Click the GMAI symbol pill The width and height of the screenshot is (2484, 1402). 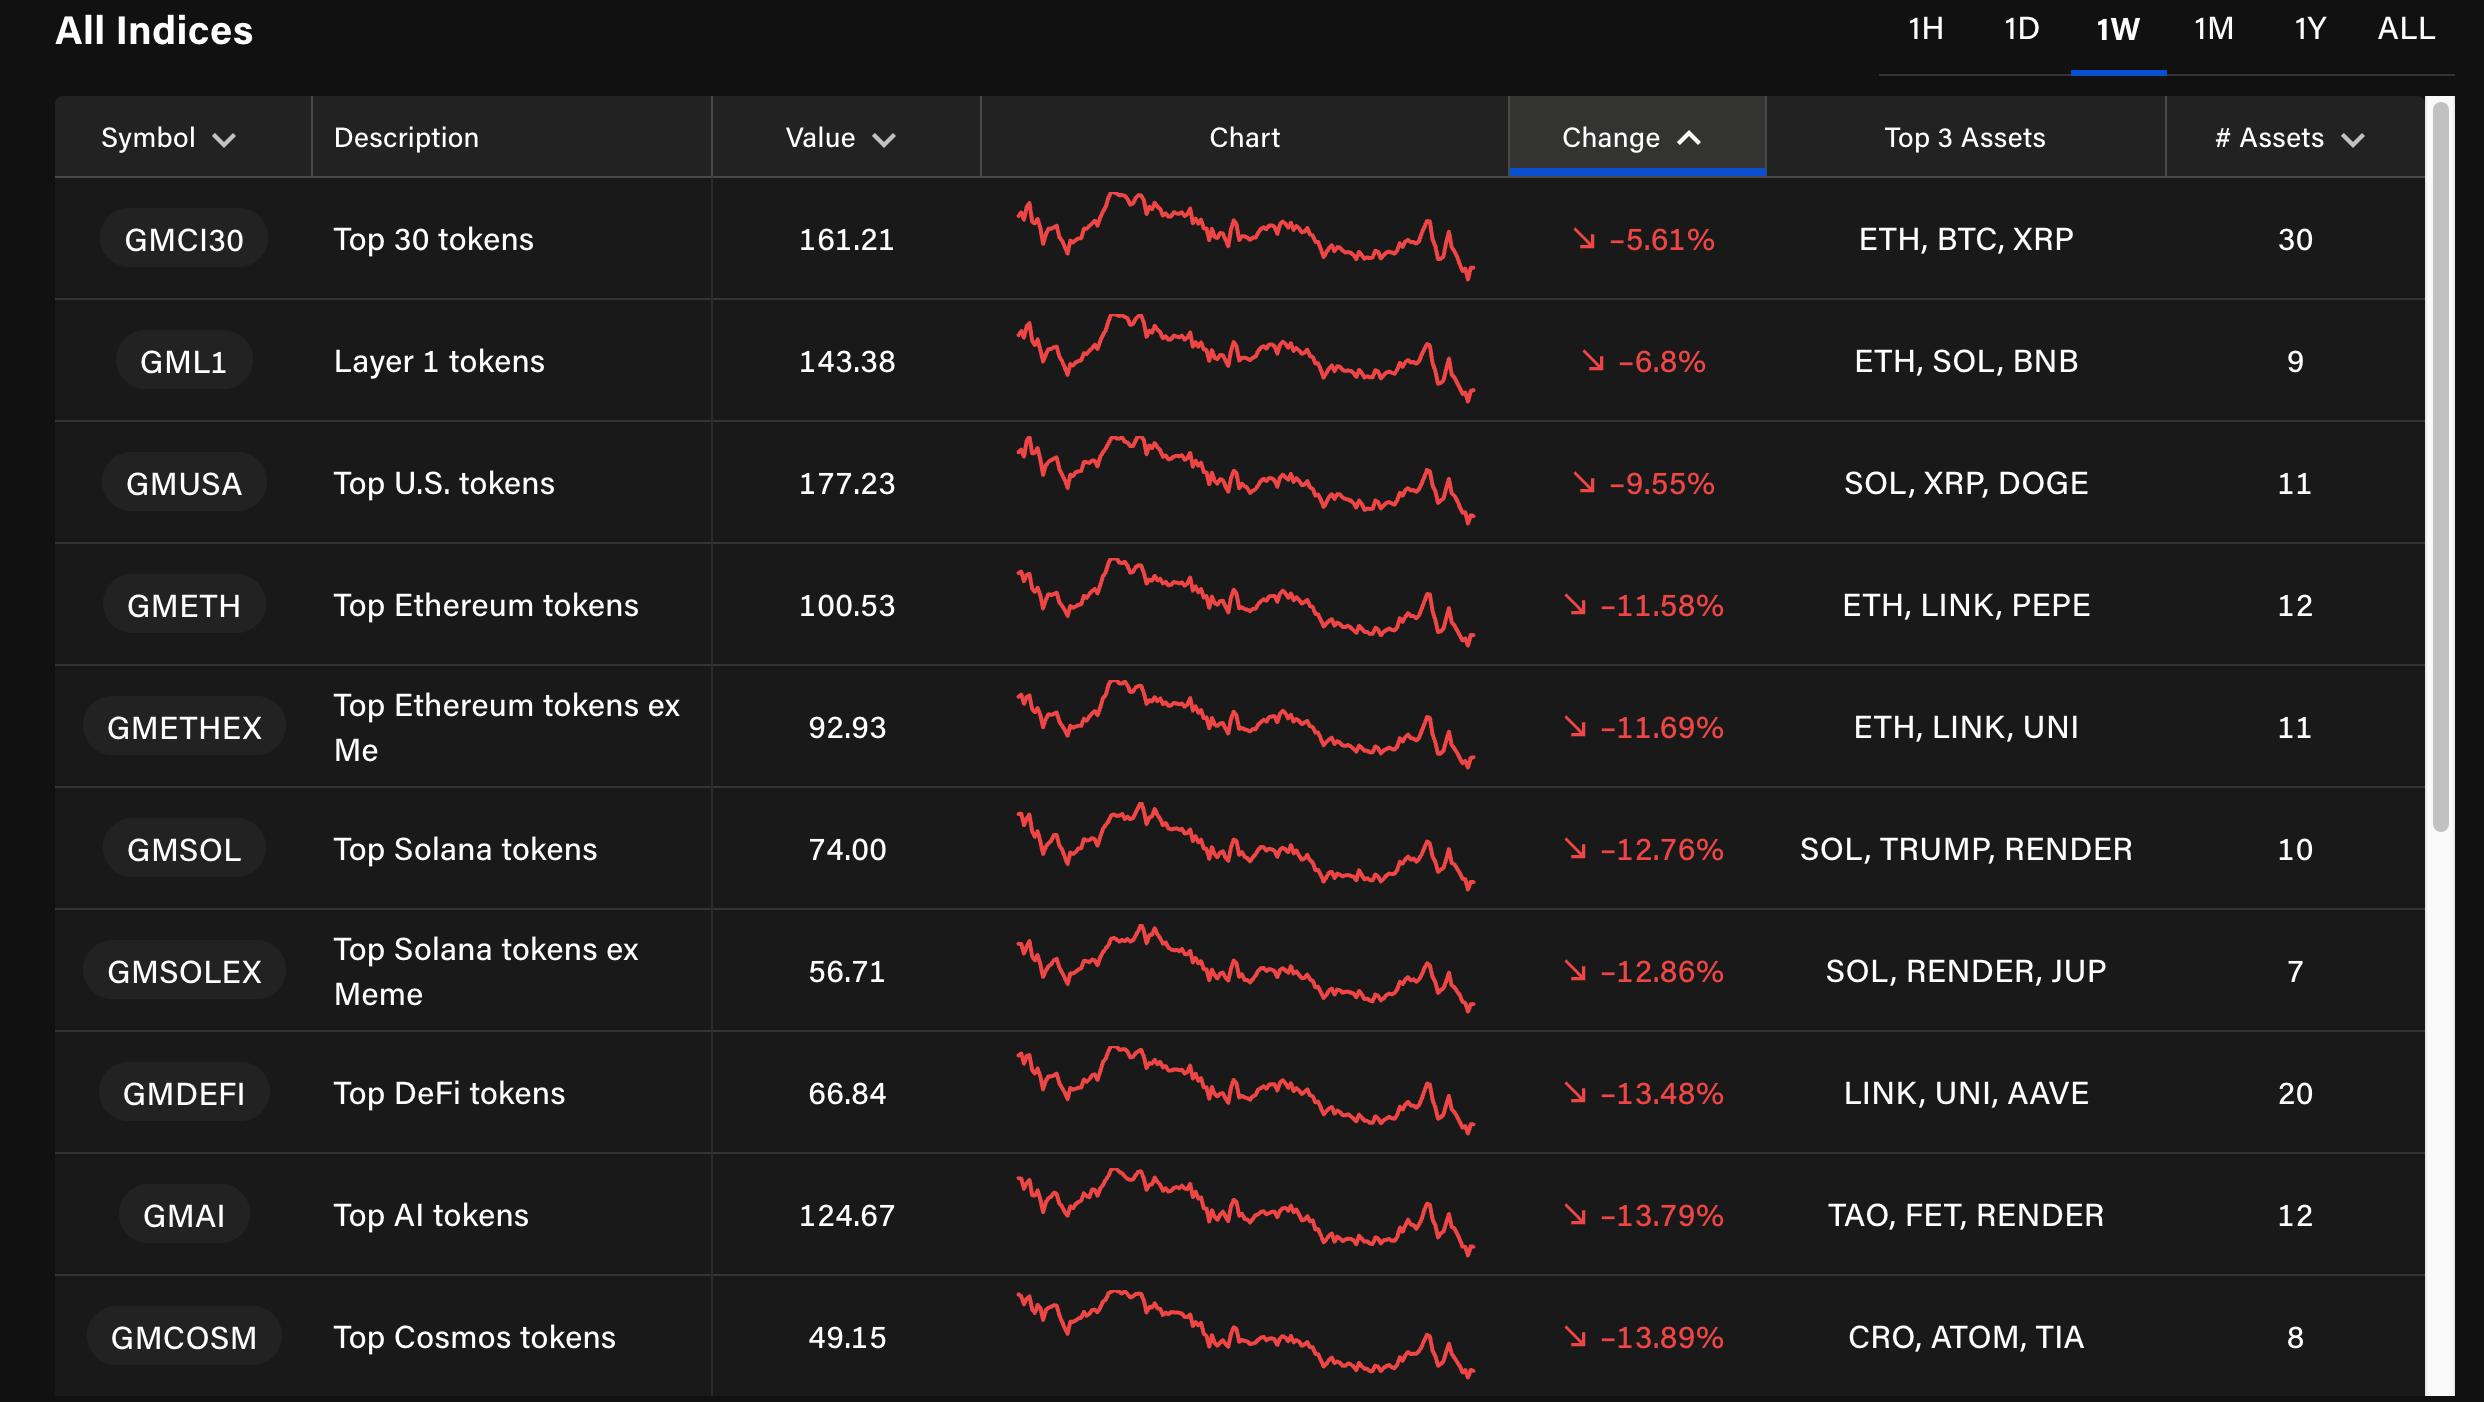(x=184, y=1215)
